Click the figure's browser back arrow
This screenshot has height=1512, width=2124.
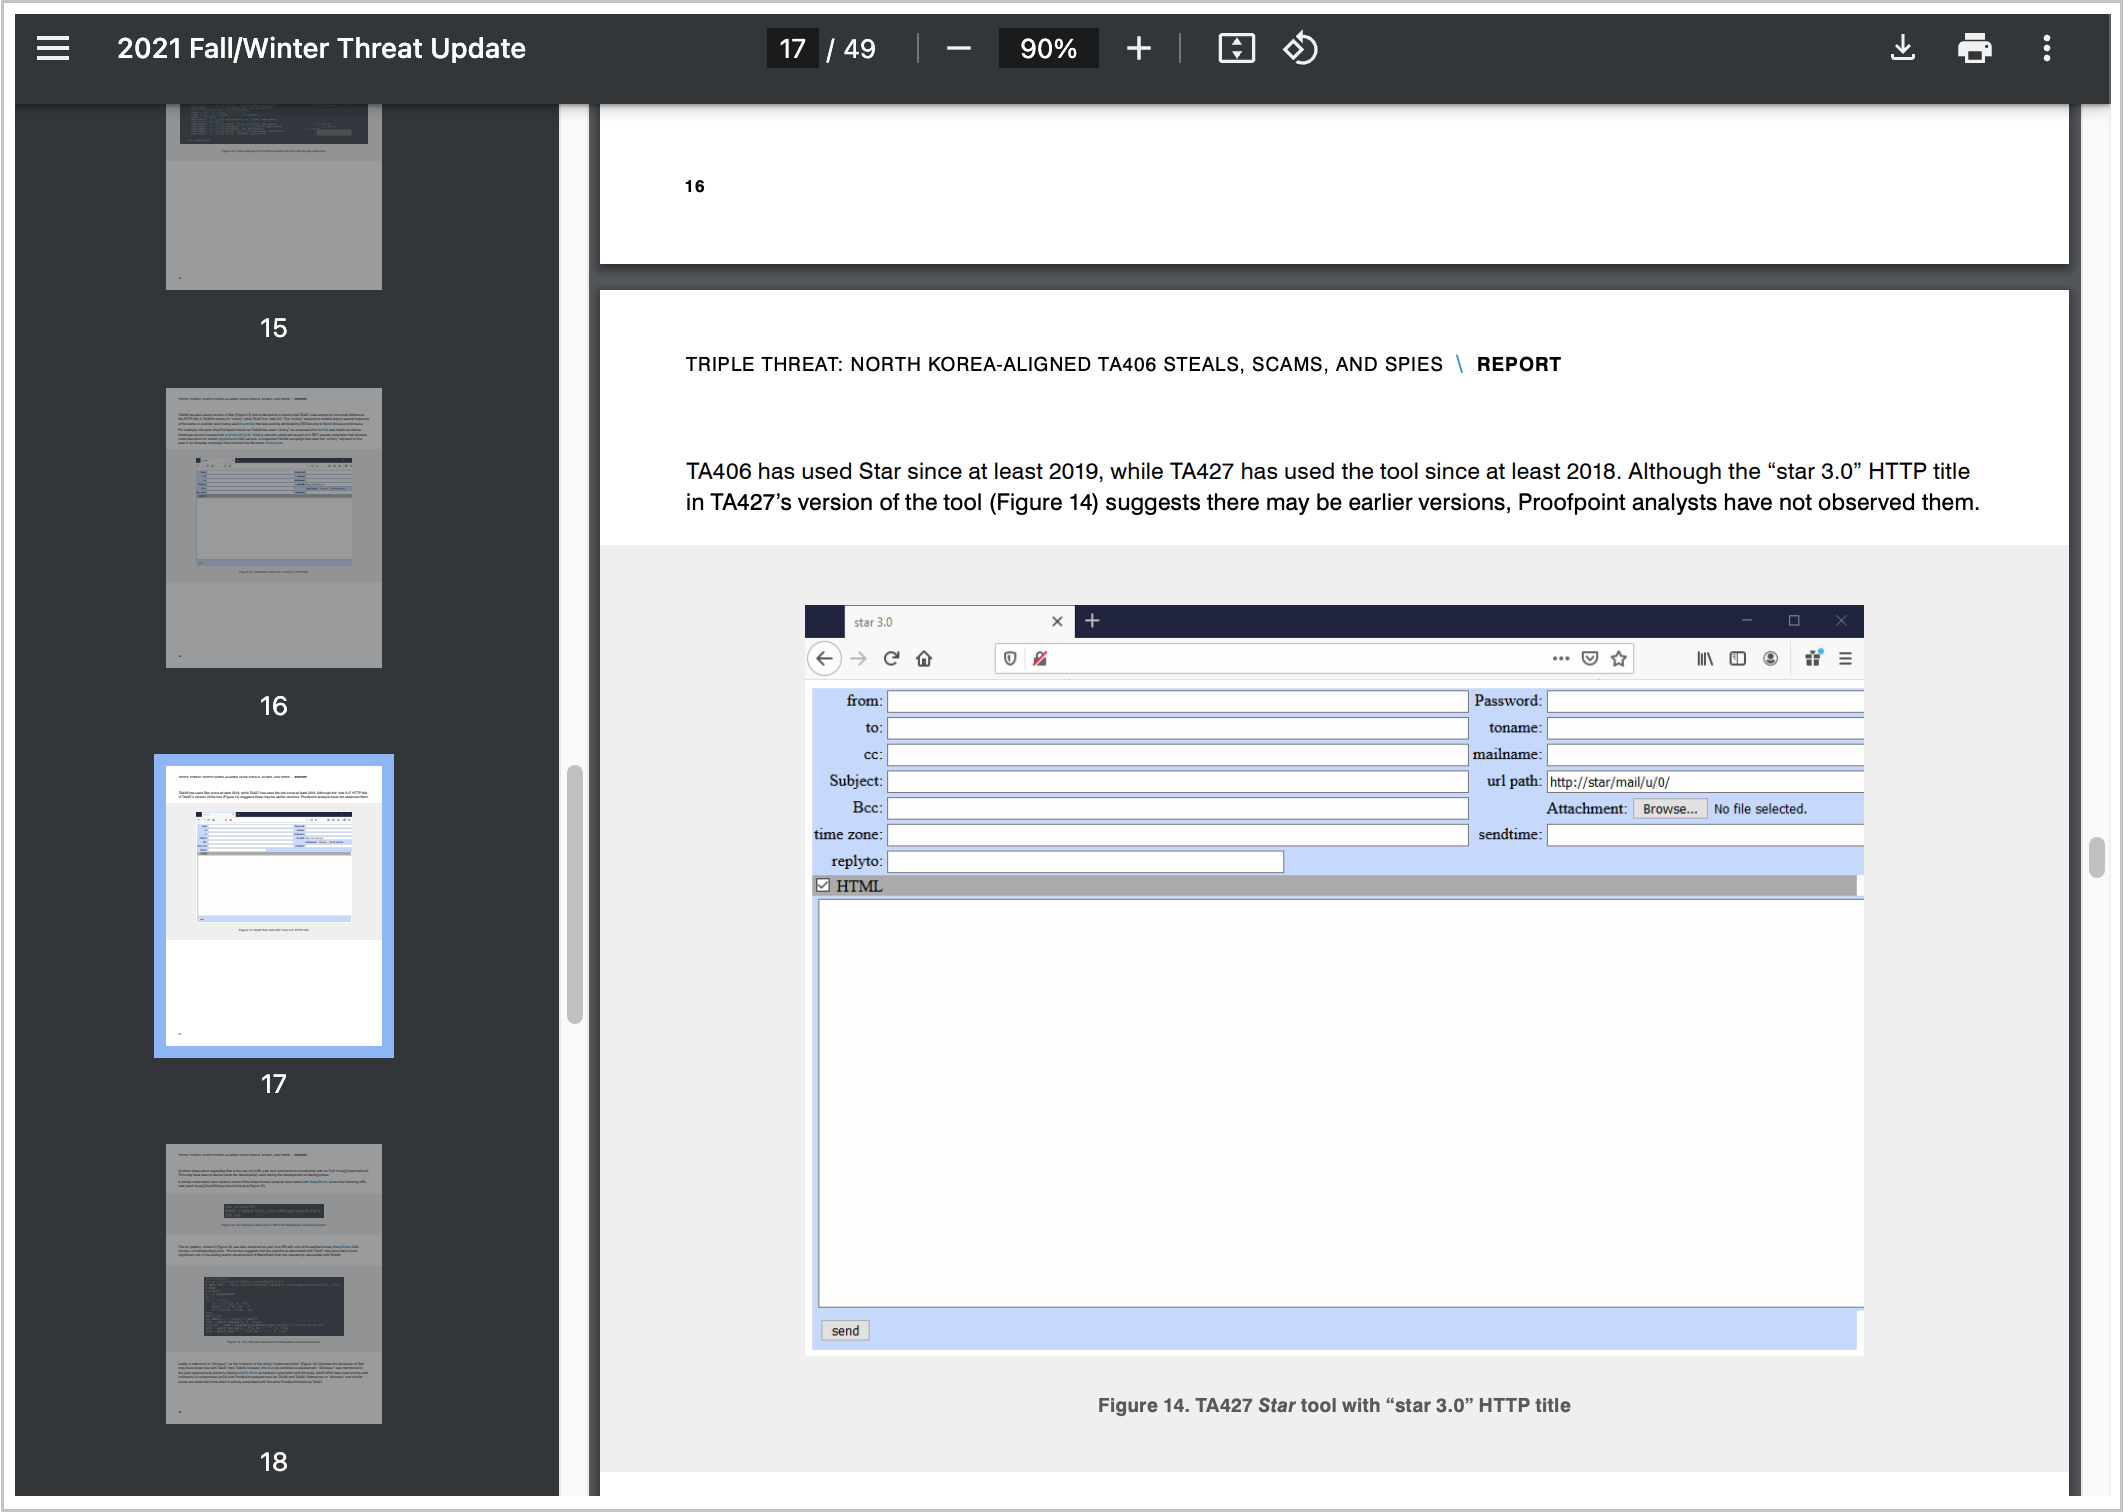(824, 658)
